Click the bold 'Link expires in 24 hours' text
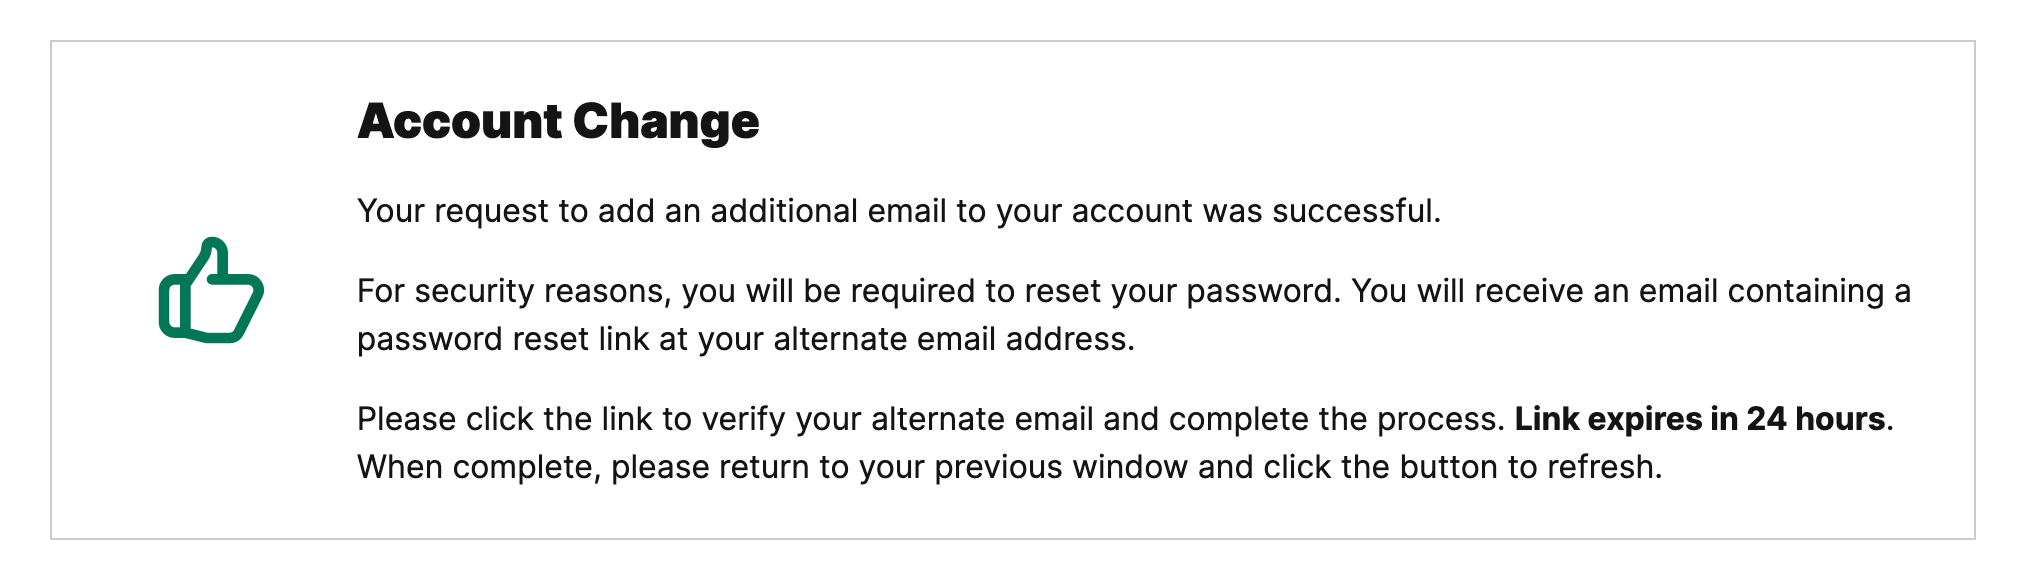Viewport: 2024px width, 588px height. pyautogui.click(x=1700, y=419)
